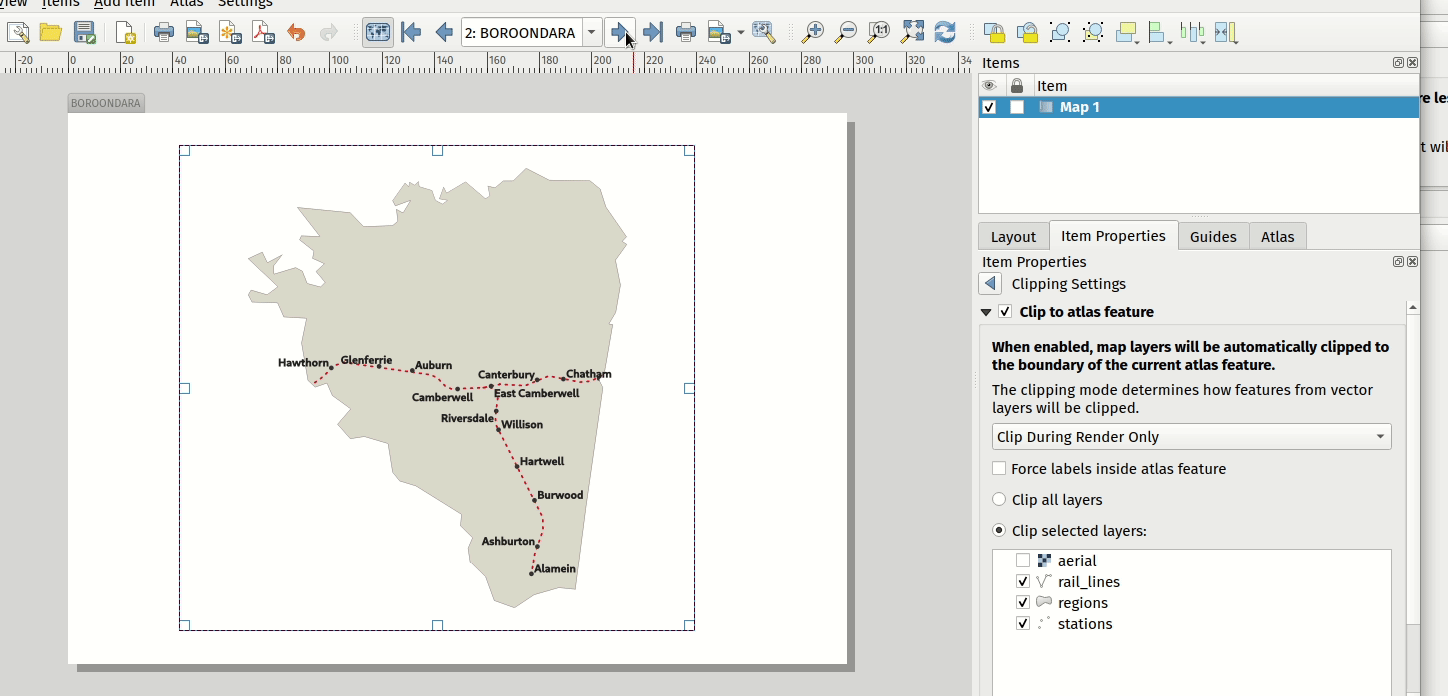1448x696 pixels.
Task: Jump to the last atlas feature
Action: click(x=653, y=33)
